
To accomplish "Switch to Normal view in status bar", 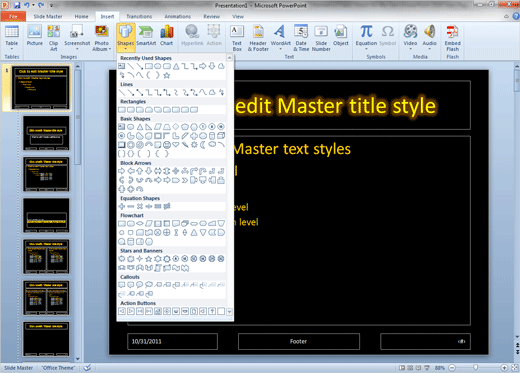I will point(402,368).
